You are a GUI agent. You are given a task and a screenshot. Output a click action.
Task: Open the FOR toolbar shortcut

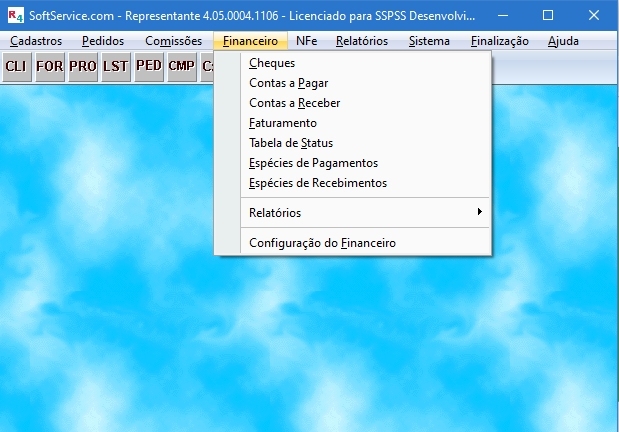[x=49, y=66]
